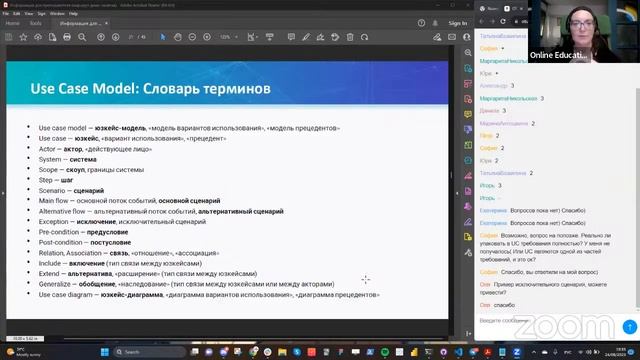
Task: Click chat message about 'Пример исключительного сценария'
Action: click(543, 288)
